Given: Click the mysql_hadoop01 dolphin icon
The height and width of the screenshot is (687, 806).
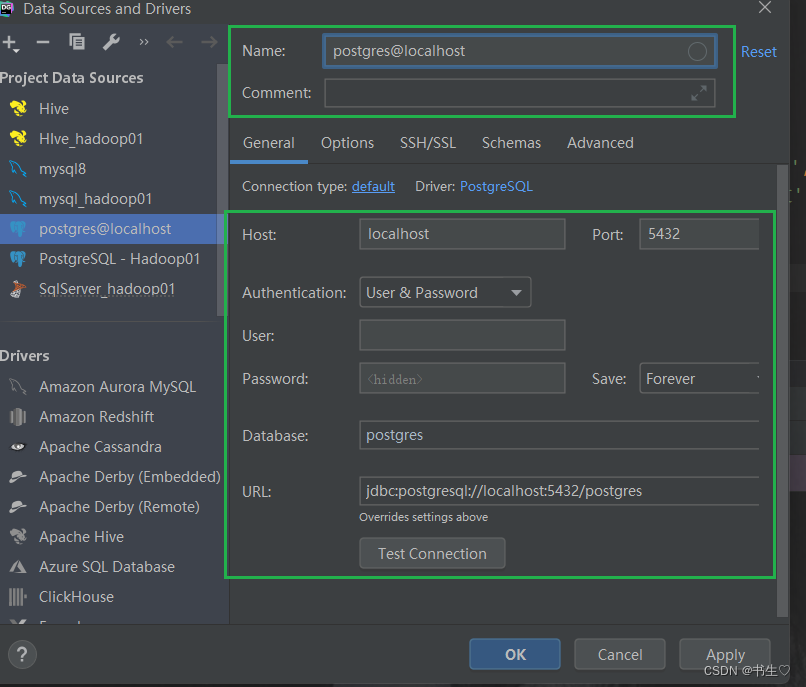Looking at the screenshot, I should point(18,198).
